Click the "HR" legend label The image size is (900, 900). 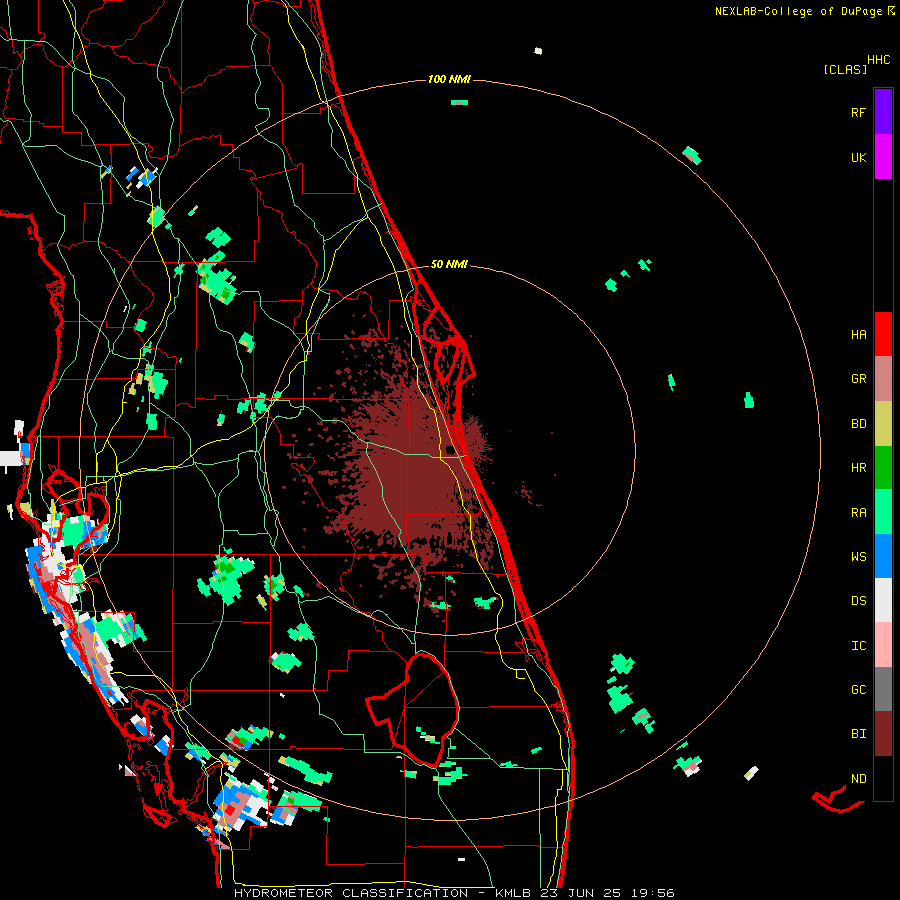point(858,467)
